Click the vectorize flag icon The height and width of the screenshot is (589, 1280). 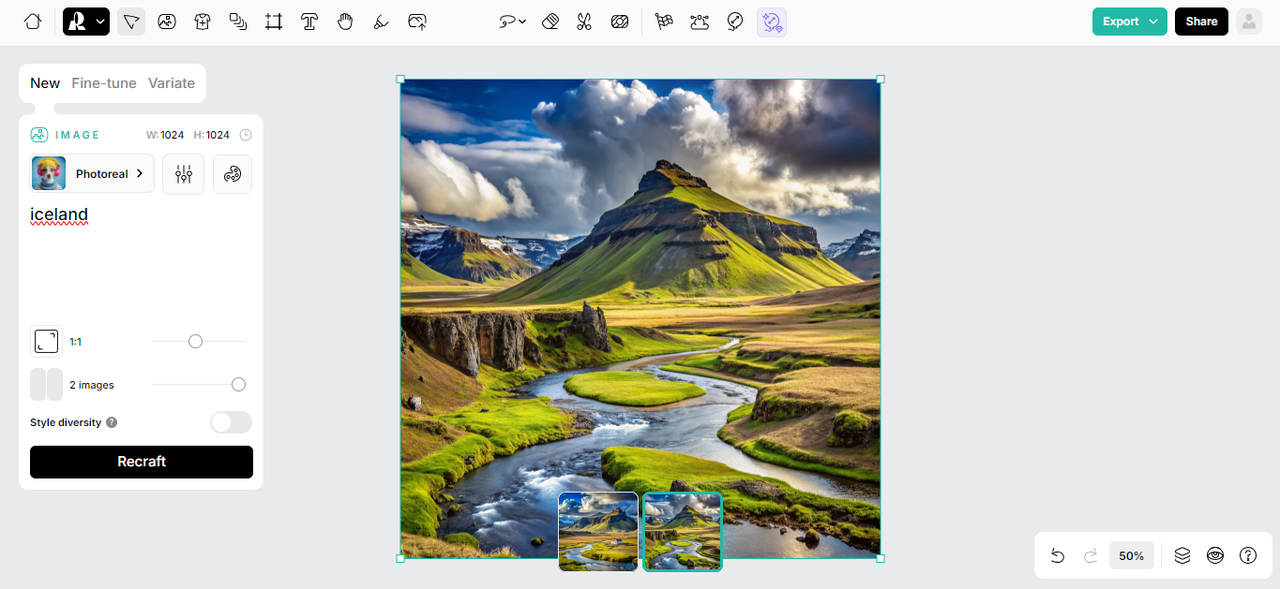(x=664, y=21)
